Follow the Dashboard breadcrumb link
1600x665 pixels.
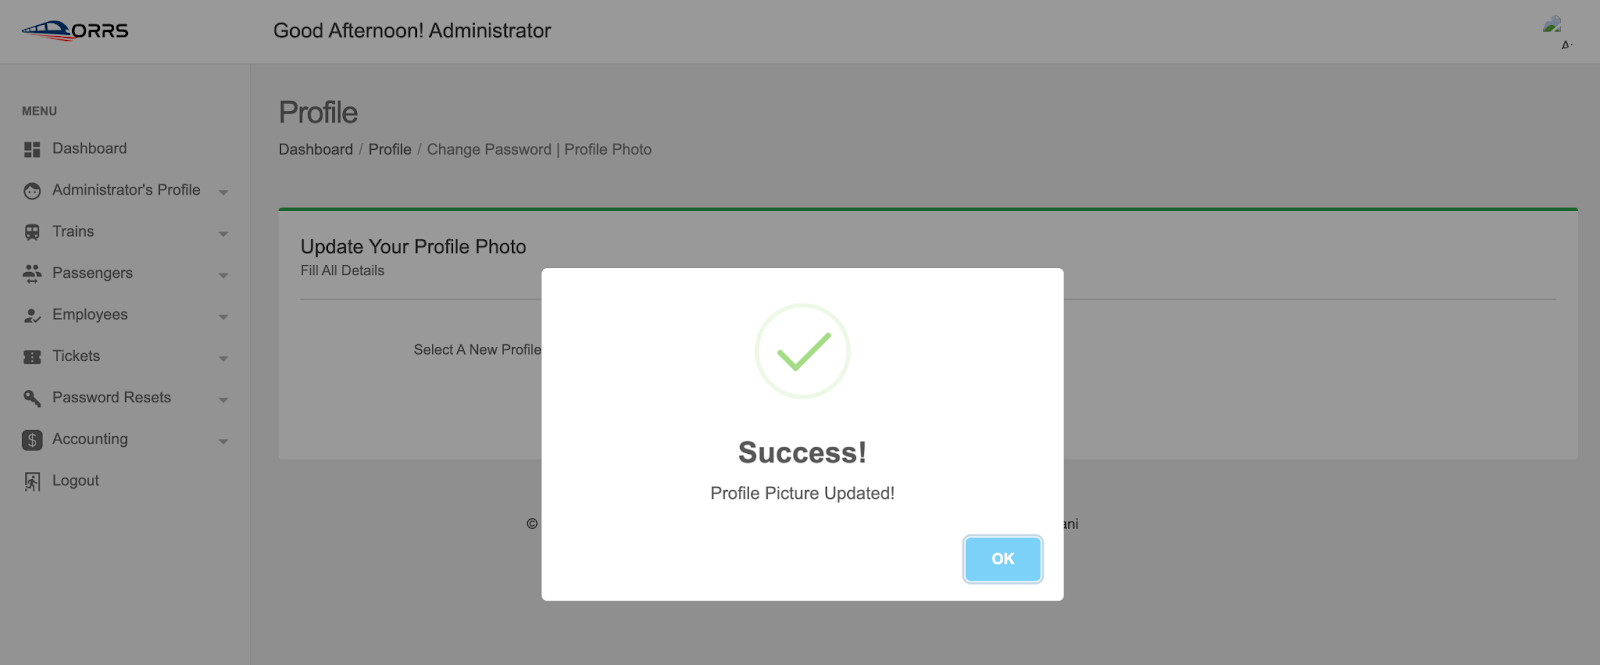tap(316, 149)
